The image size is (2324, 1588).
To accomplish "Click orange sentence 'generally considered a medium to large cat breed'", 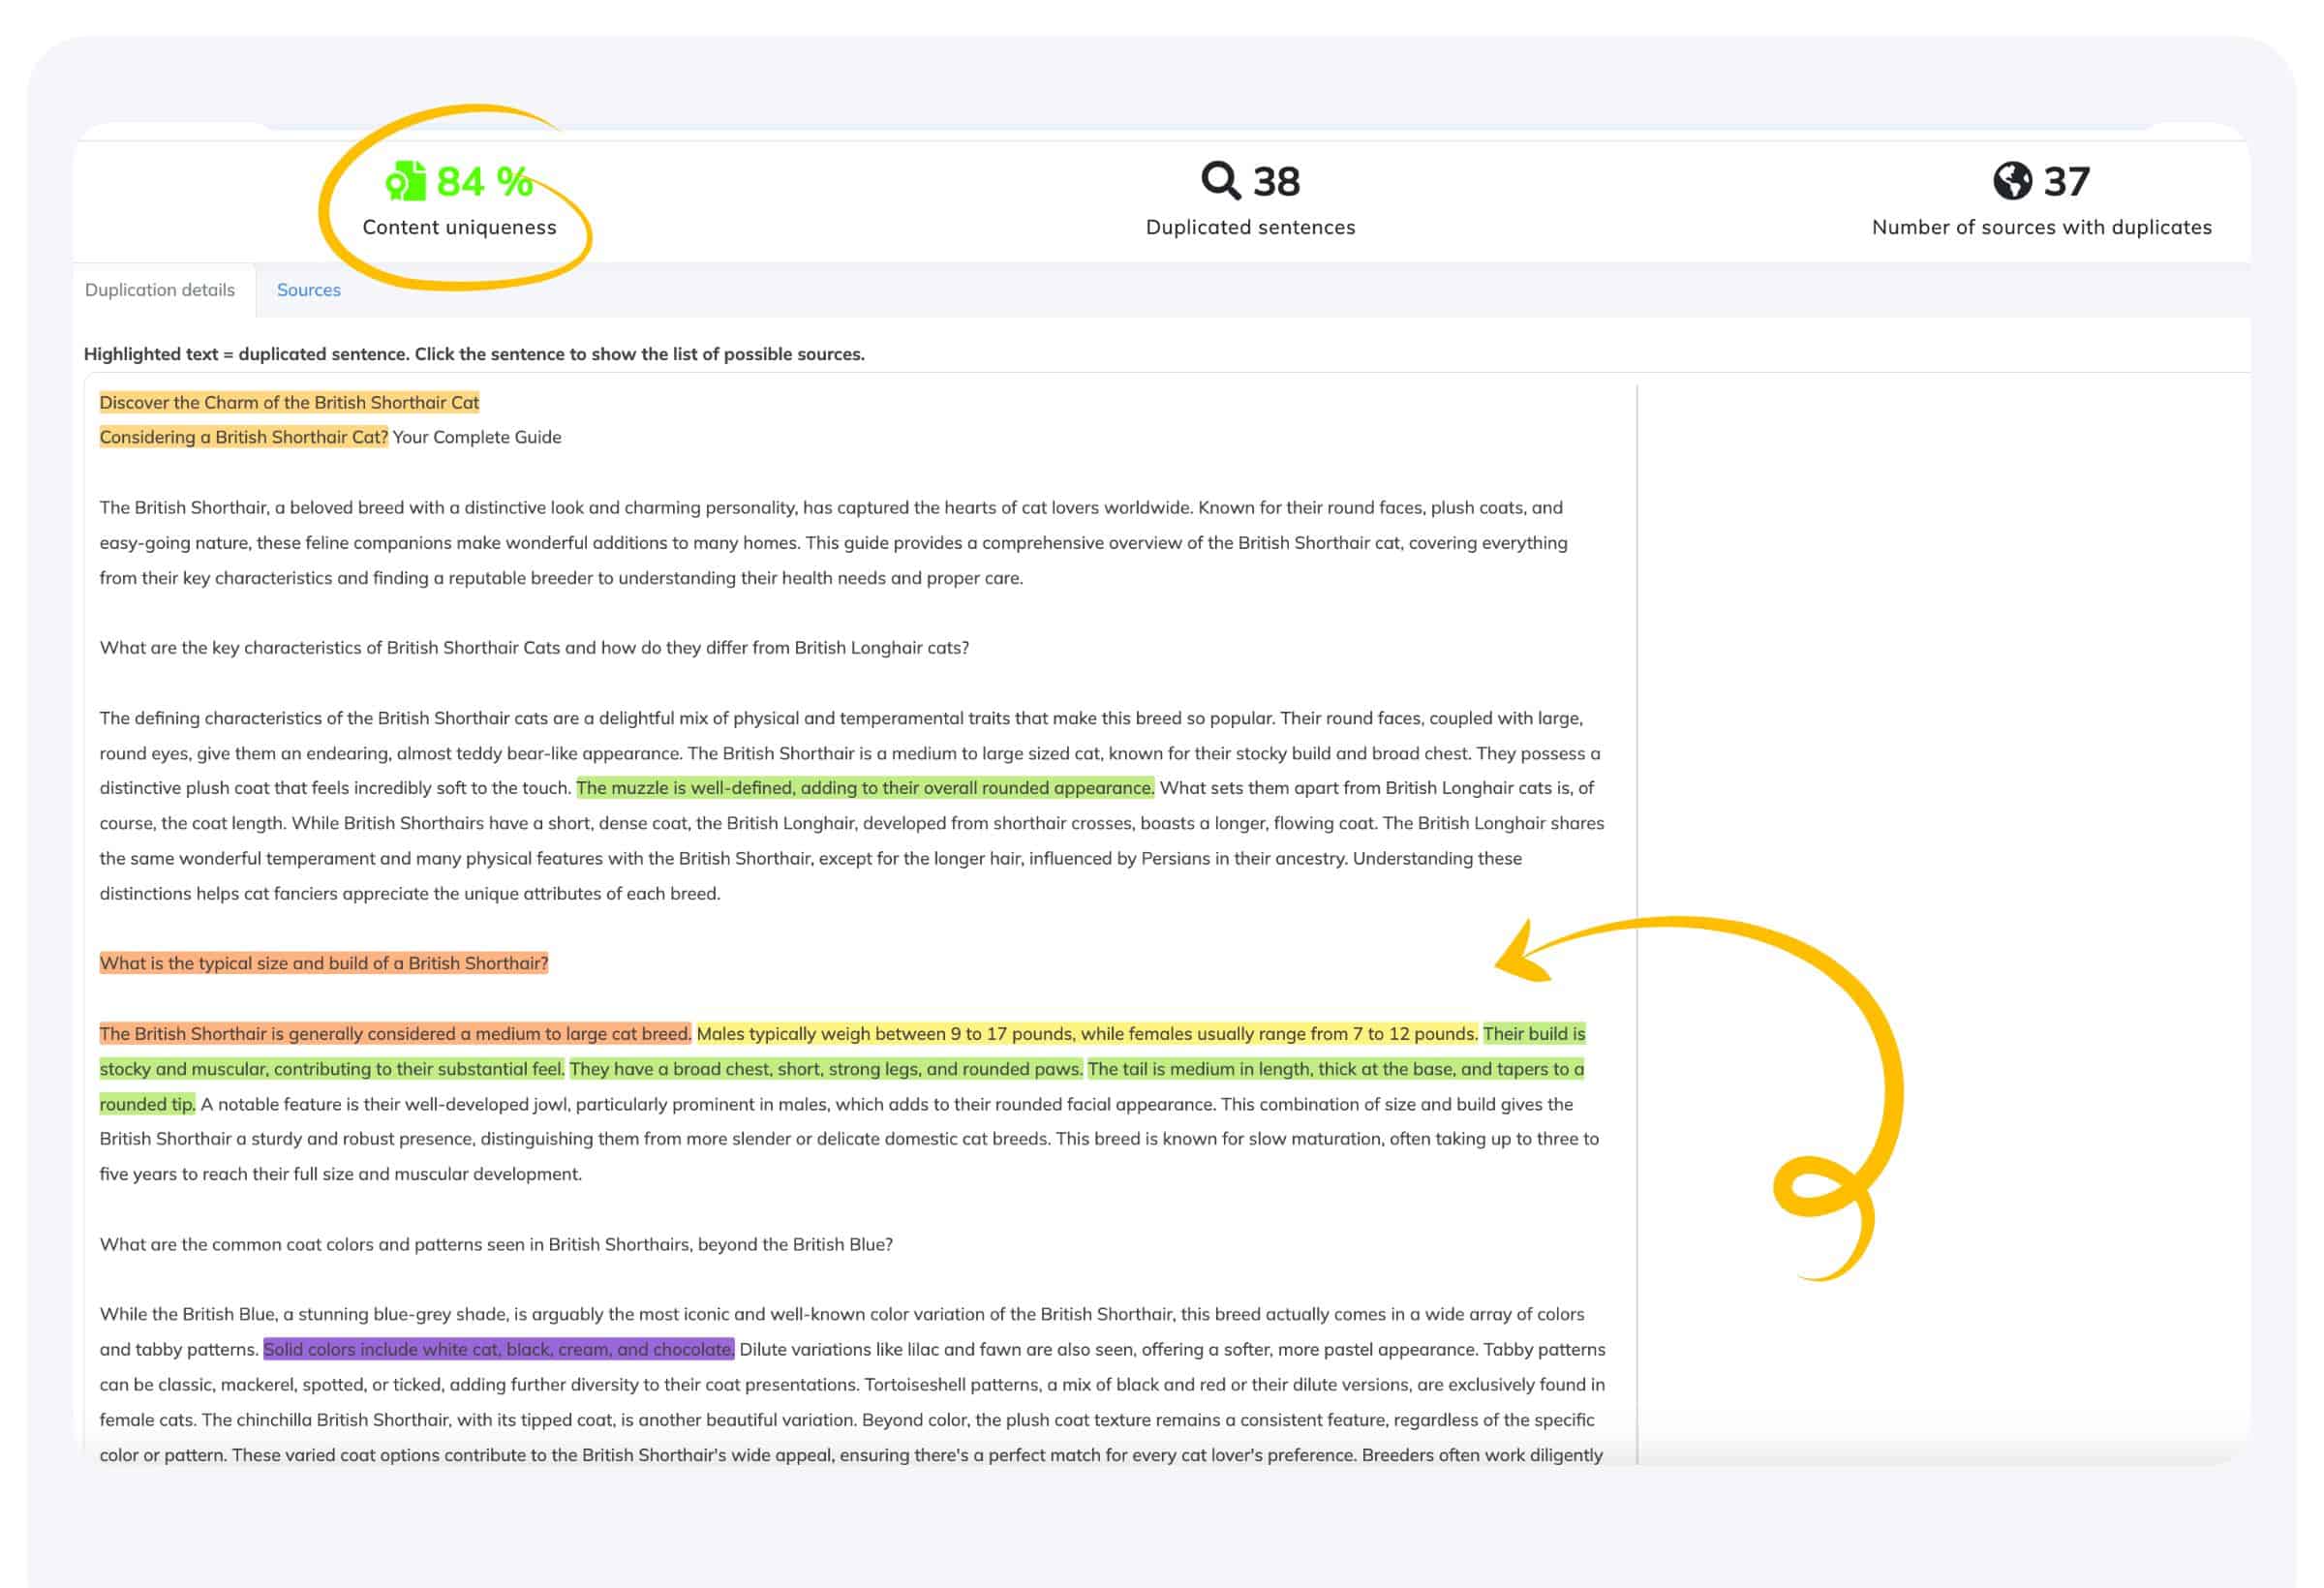I will pyautogui.click(x=395, y=1034).
